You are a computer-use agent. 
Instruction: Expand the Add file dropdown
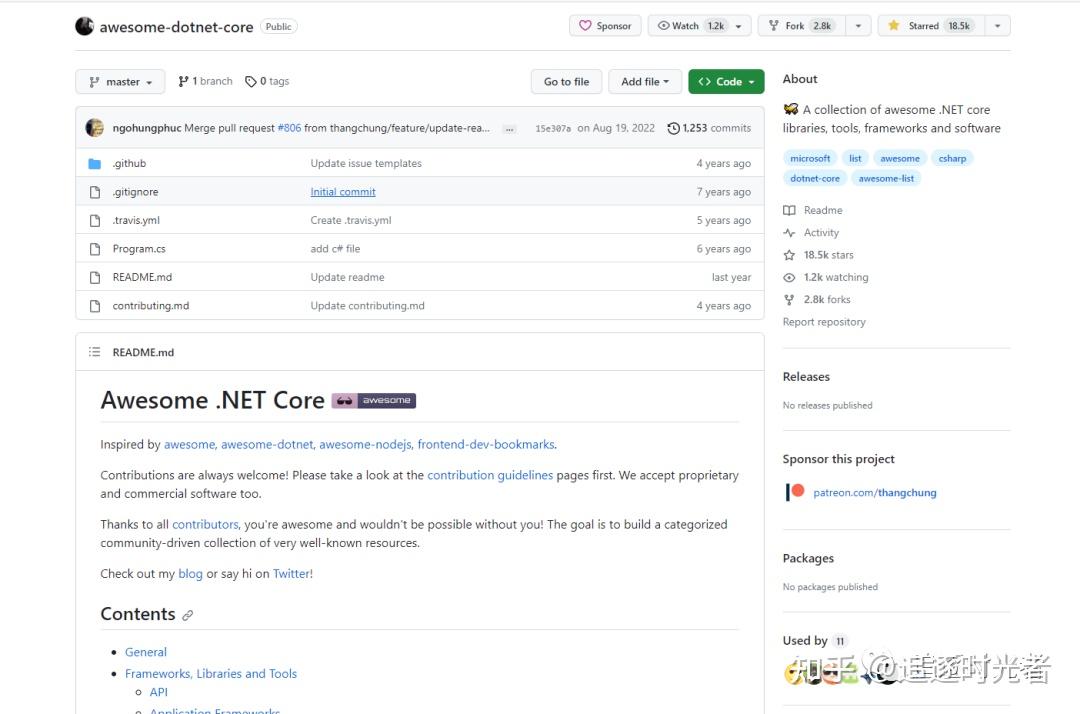[645, 82]
